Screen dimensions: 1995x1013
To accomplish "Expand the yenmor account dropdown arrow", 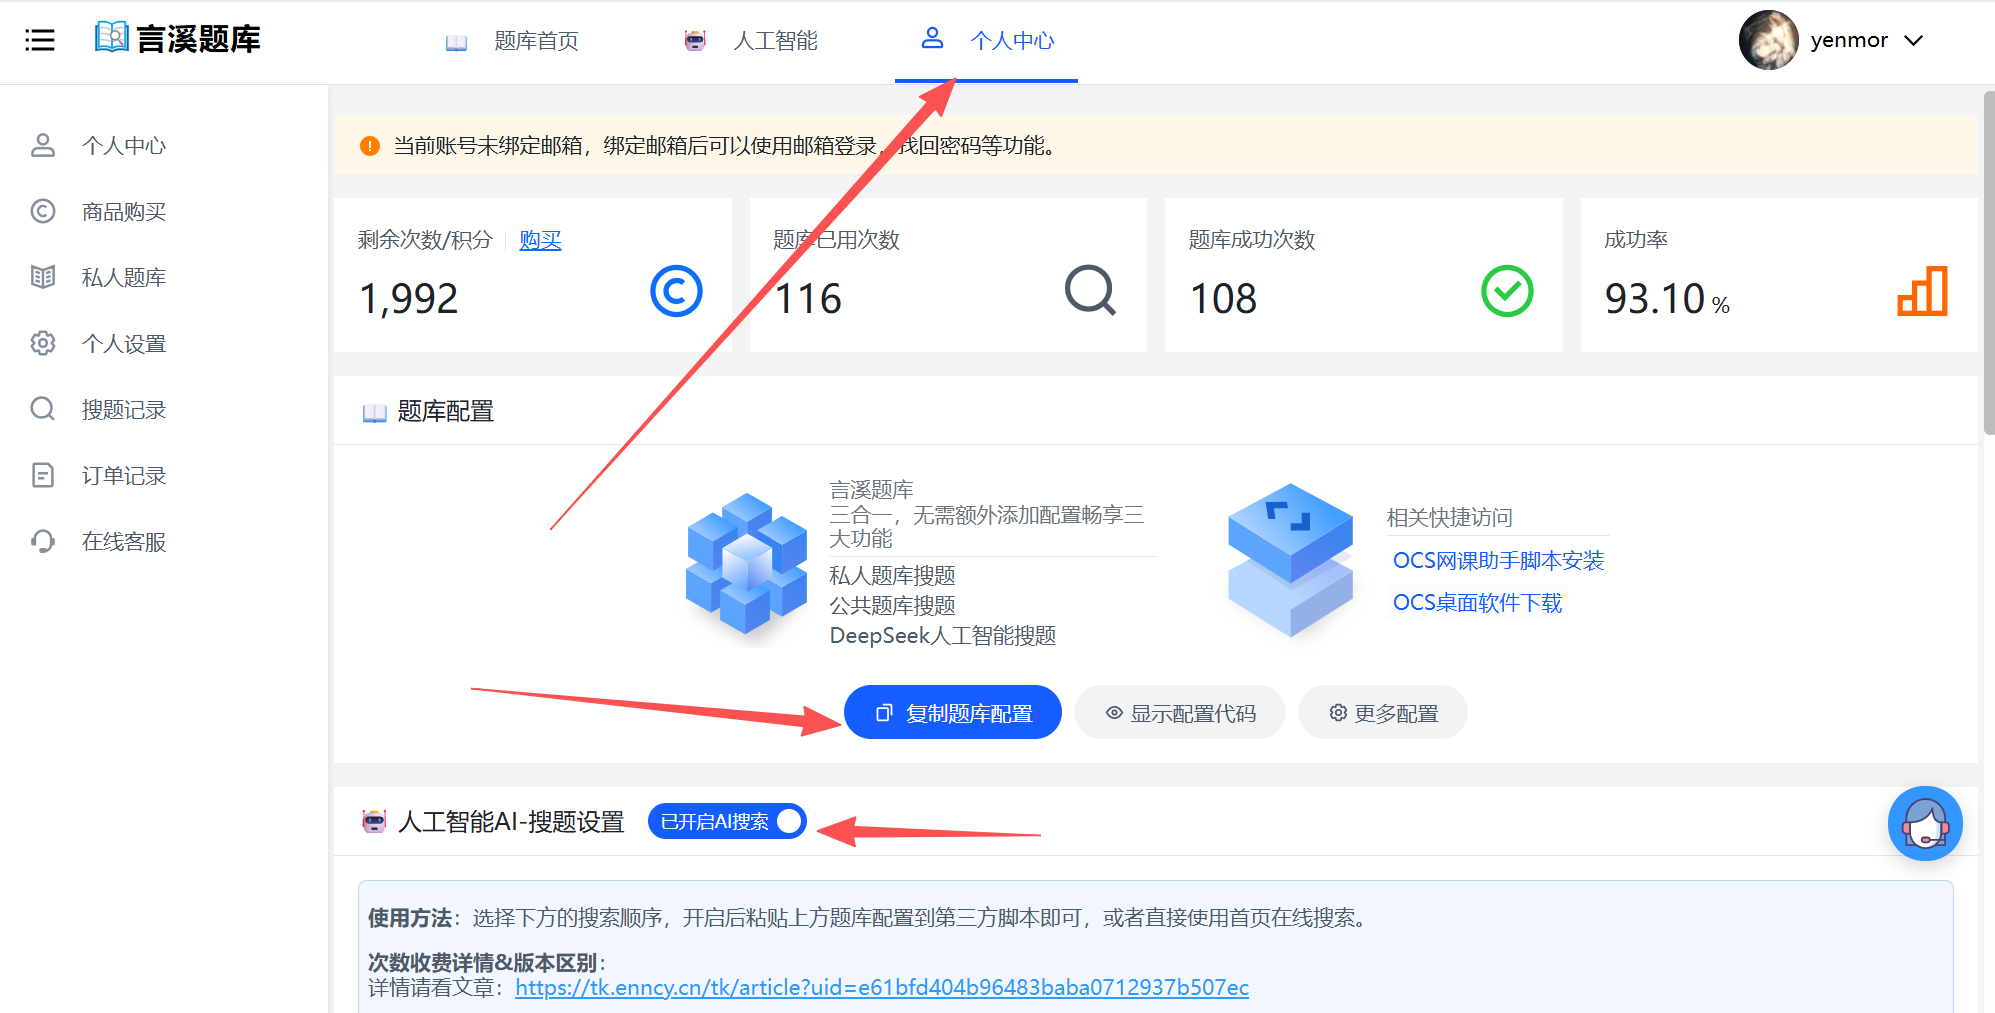I will pos(1913,41).
